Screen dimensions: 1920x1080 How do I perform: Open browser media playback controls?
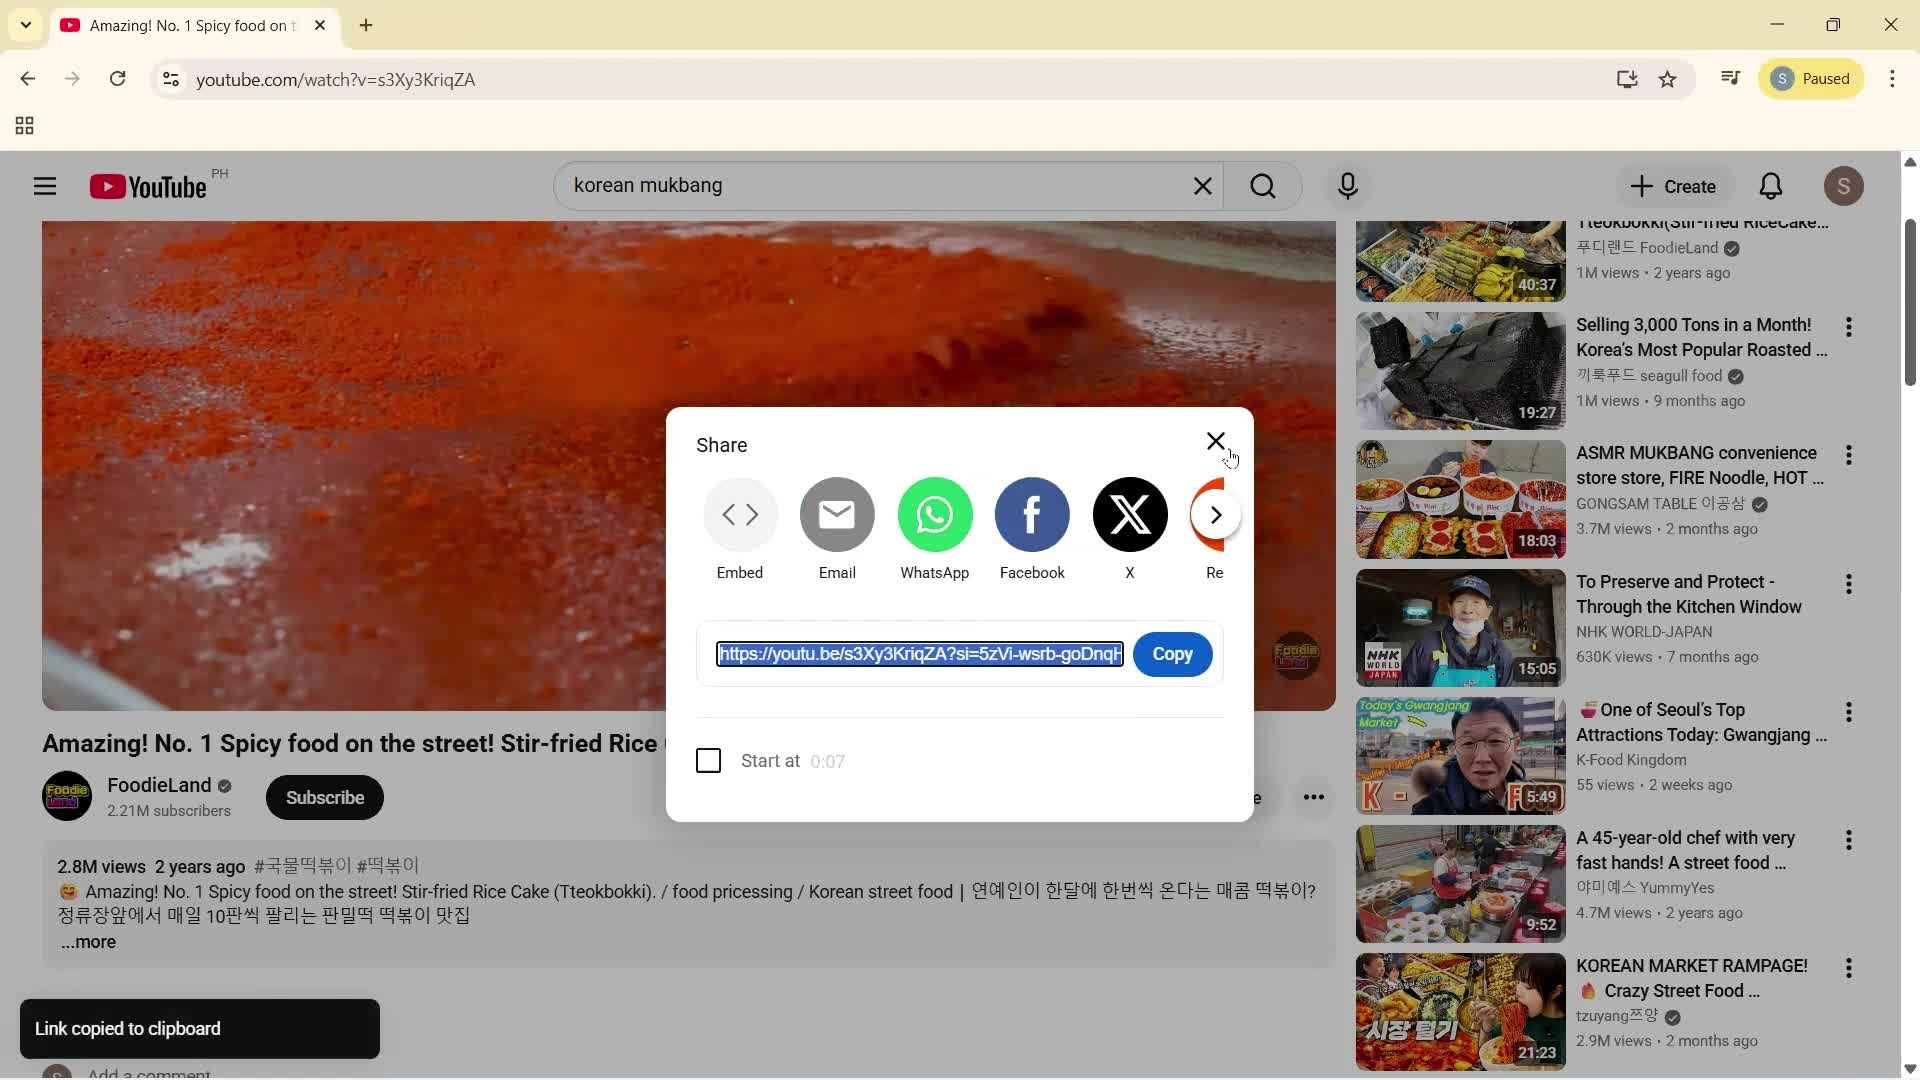coord(1729,79)
